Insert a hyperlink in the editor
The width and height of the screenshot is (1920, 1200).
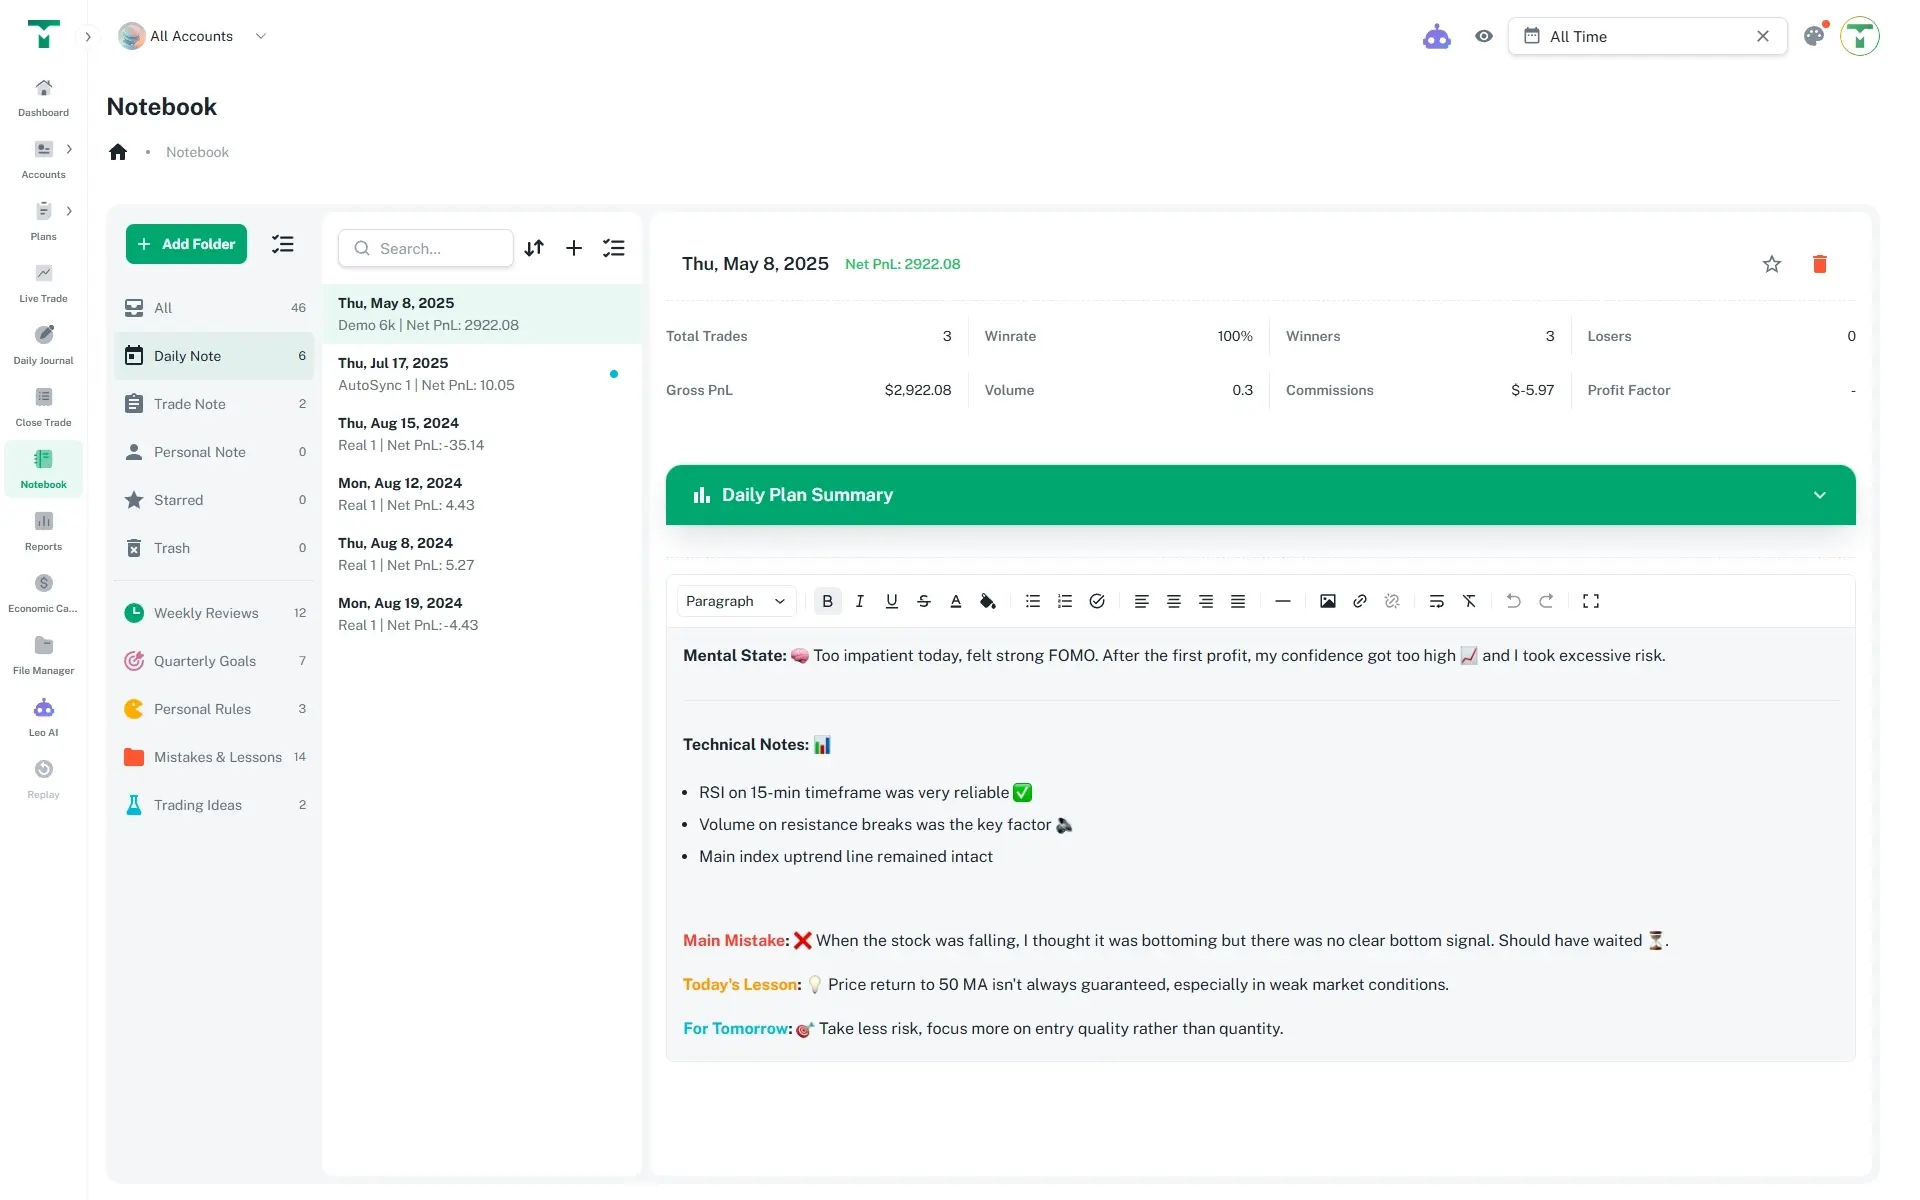1359,601
